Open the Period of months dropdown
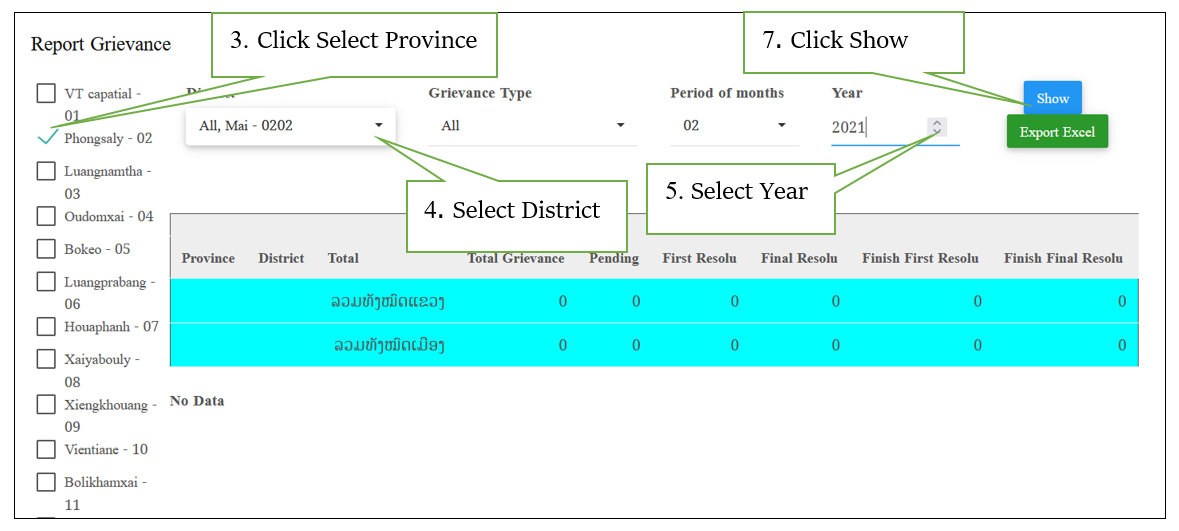 coord(734,126)
